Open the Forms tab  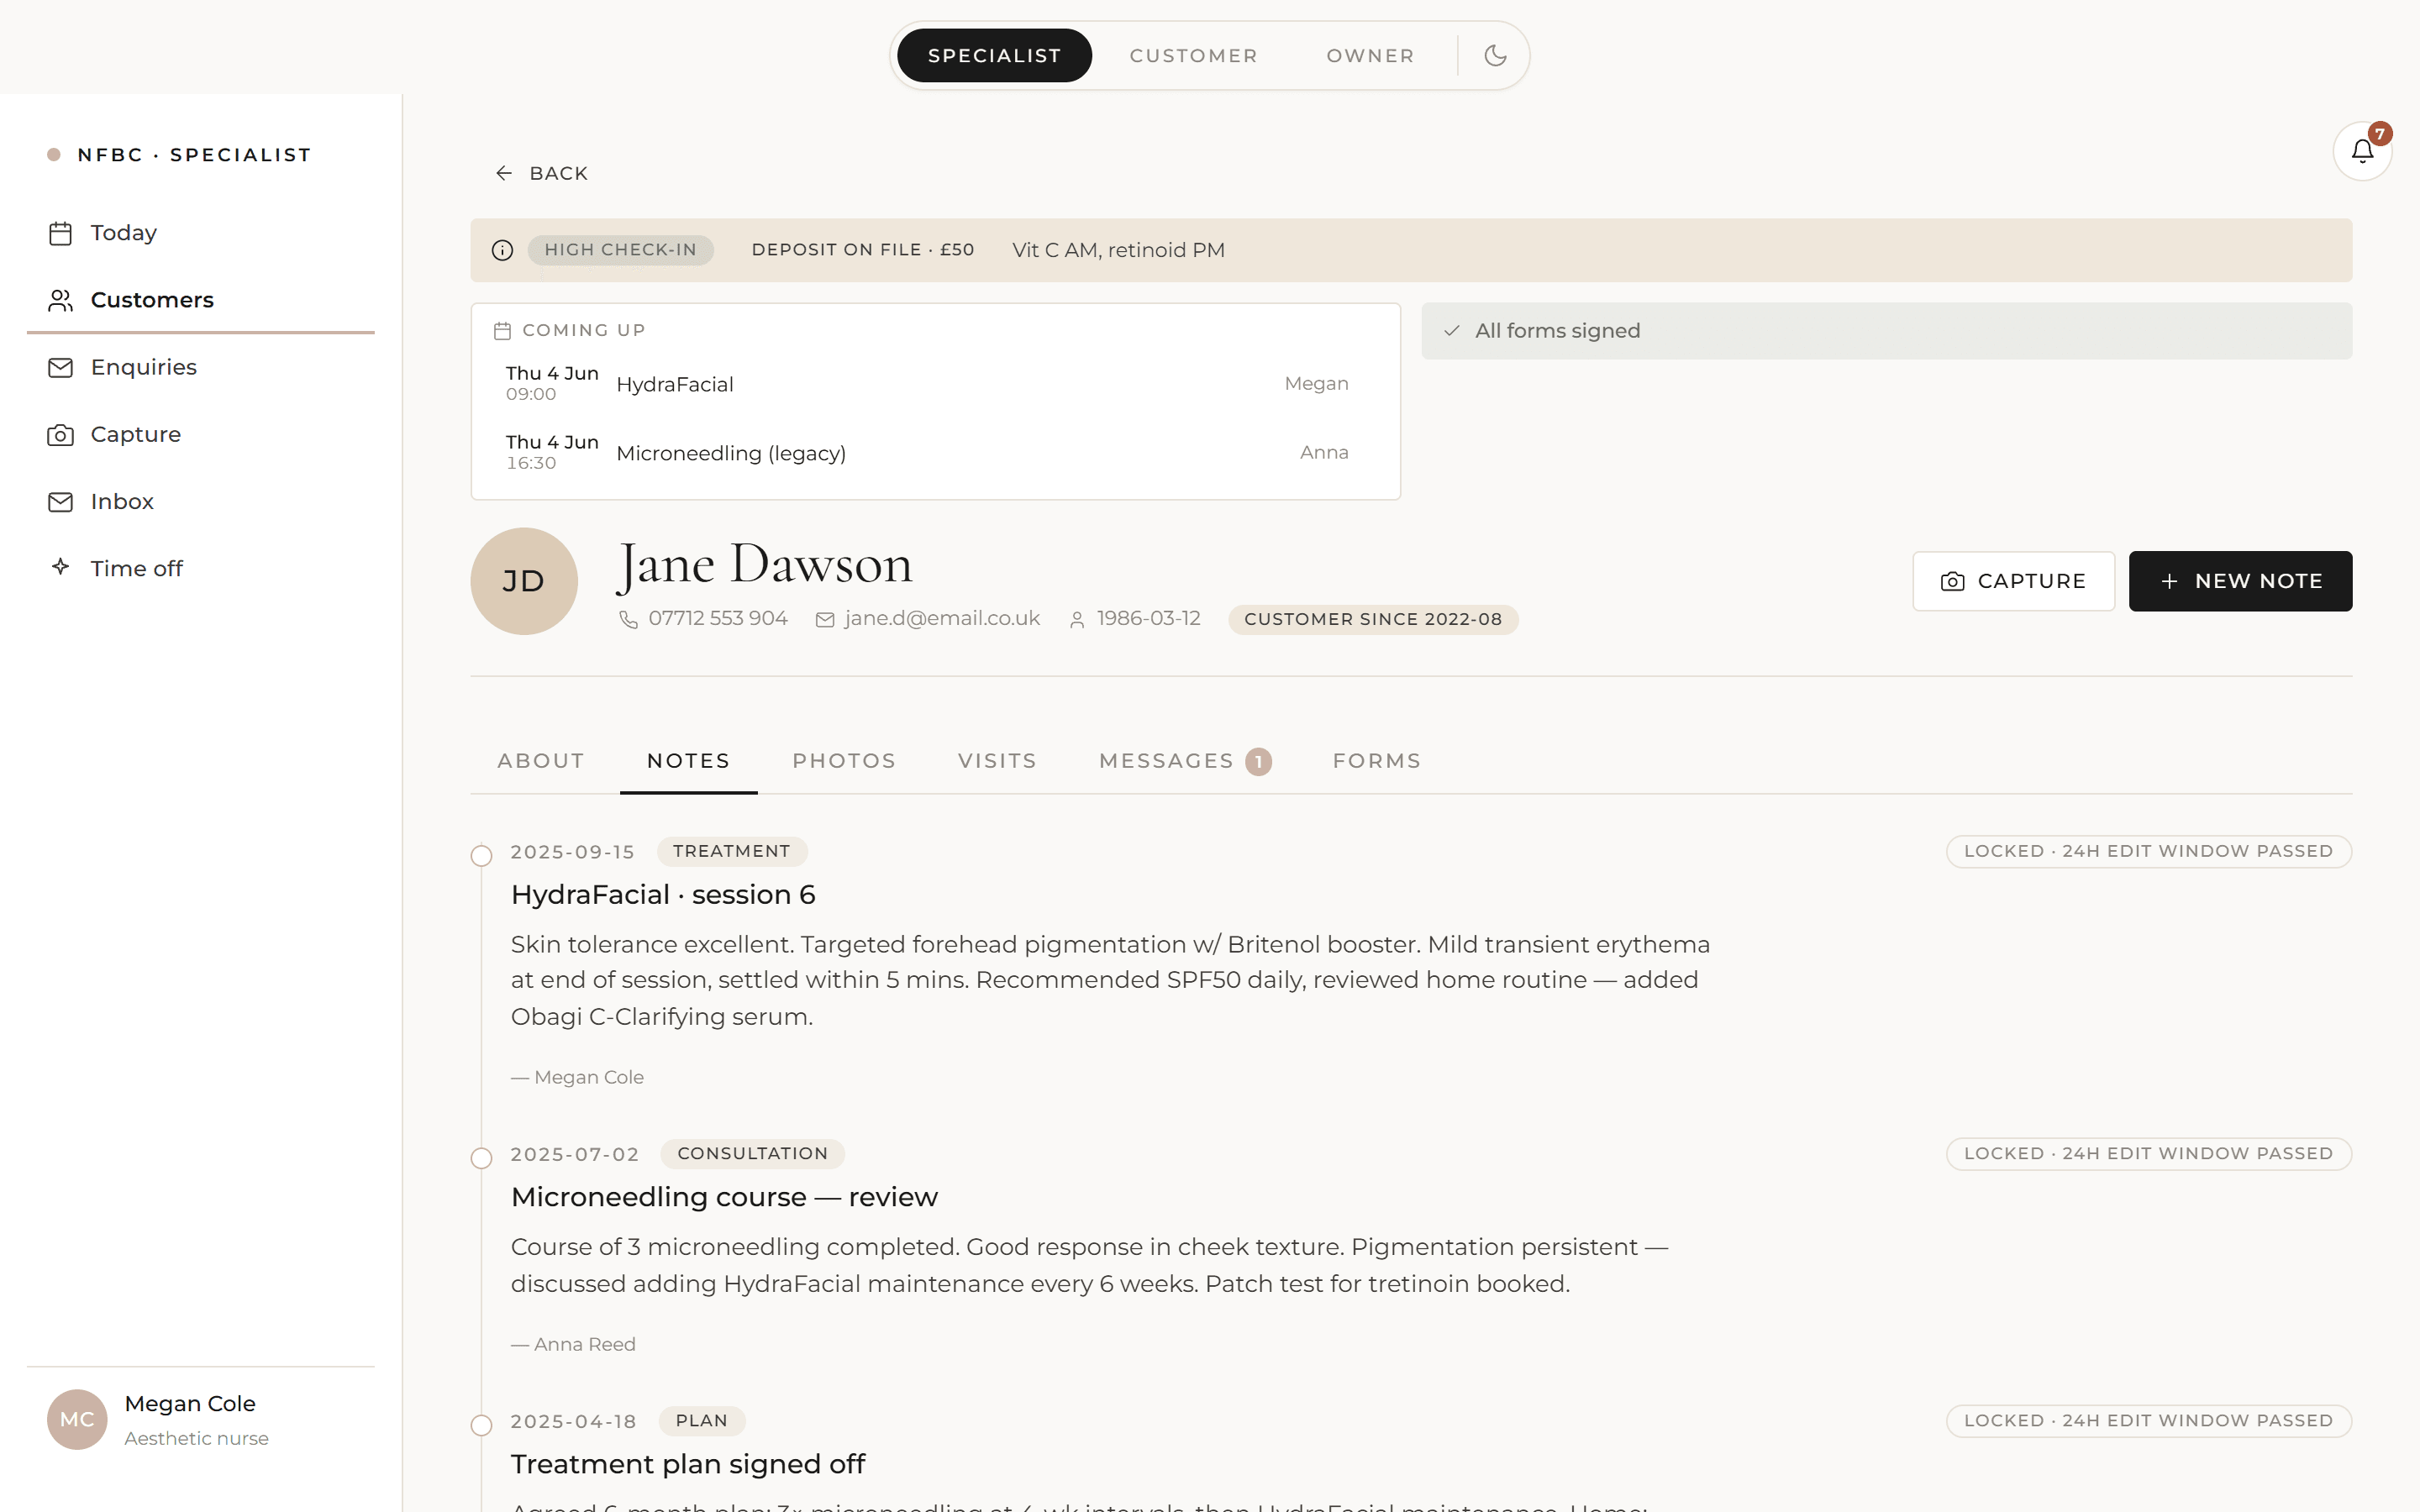[x=1376, y=761]
